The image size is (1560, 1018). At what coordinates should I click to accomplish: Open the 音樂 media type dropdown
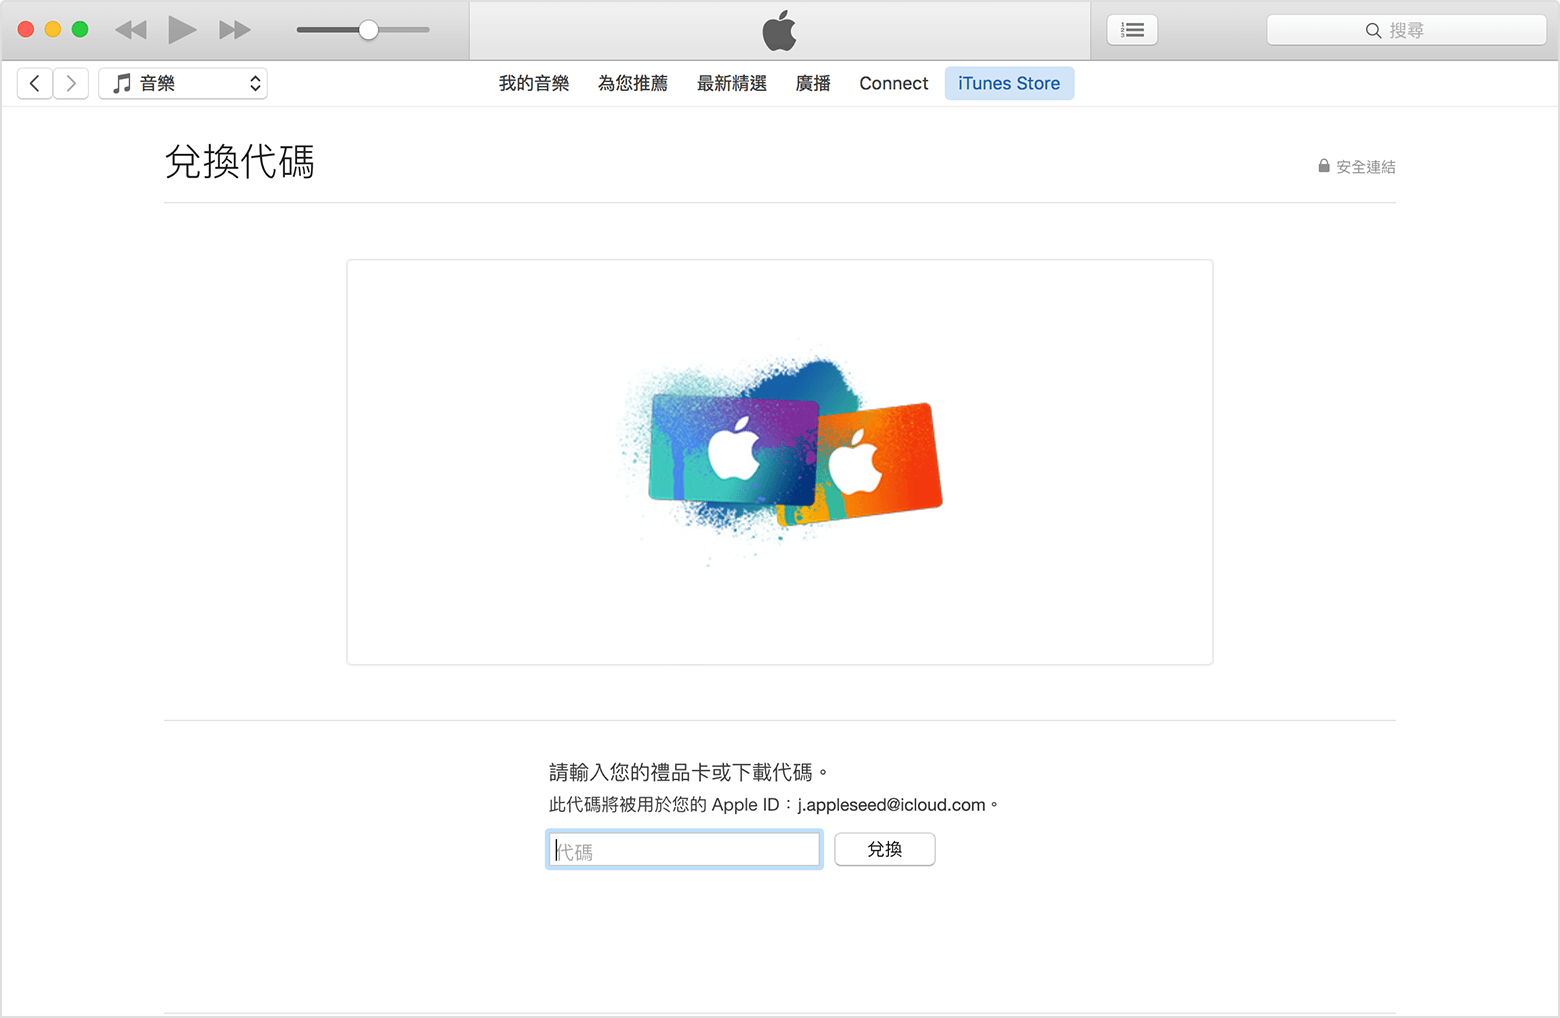click(x=183, y=83)
